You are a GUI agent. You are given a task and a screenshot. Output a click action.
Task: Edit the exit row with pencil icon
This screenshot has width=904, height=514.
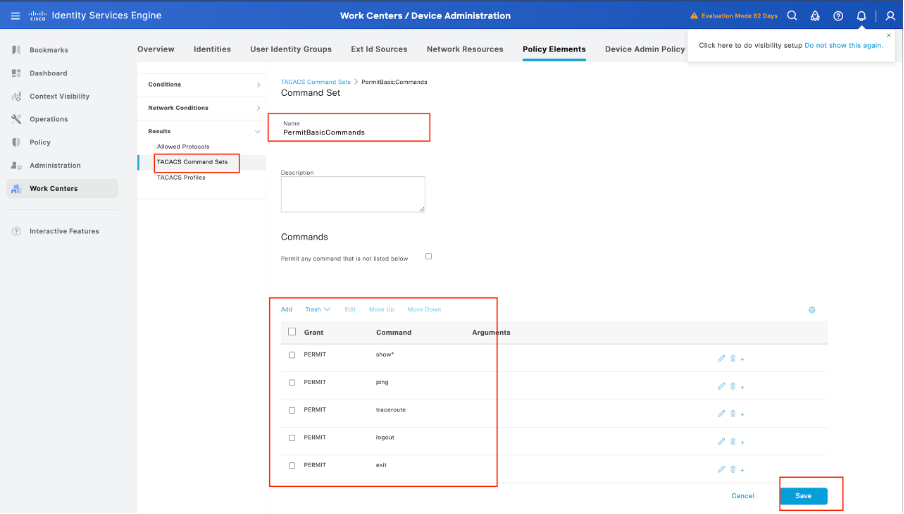(x=721, y=469)
